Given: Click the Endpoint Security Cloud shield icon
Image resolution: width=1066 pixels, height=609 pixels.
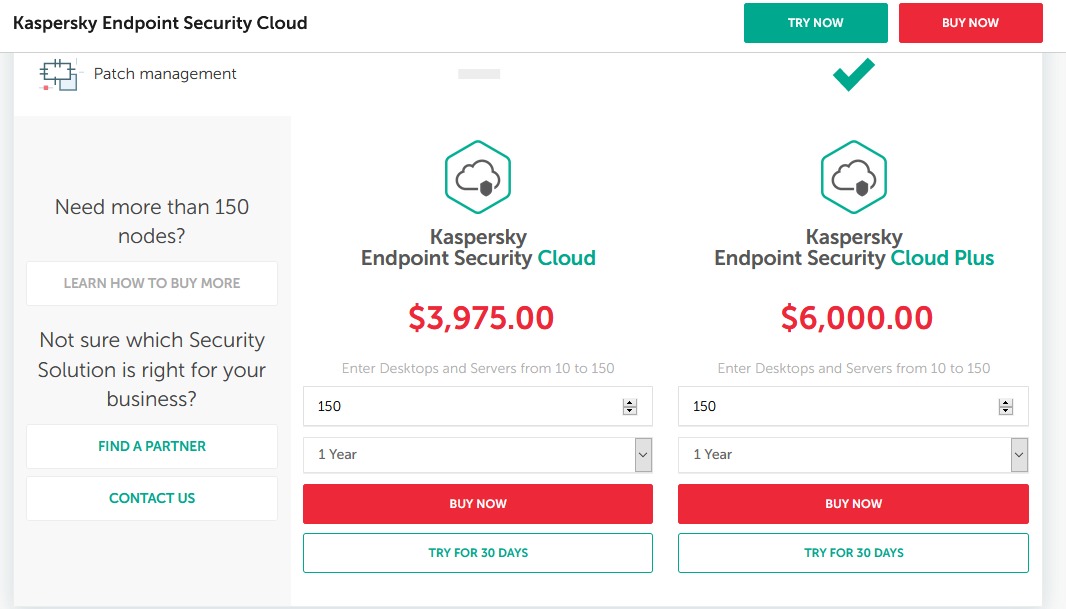Looking at the screenshot, I should point(478,178).
